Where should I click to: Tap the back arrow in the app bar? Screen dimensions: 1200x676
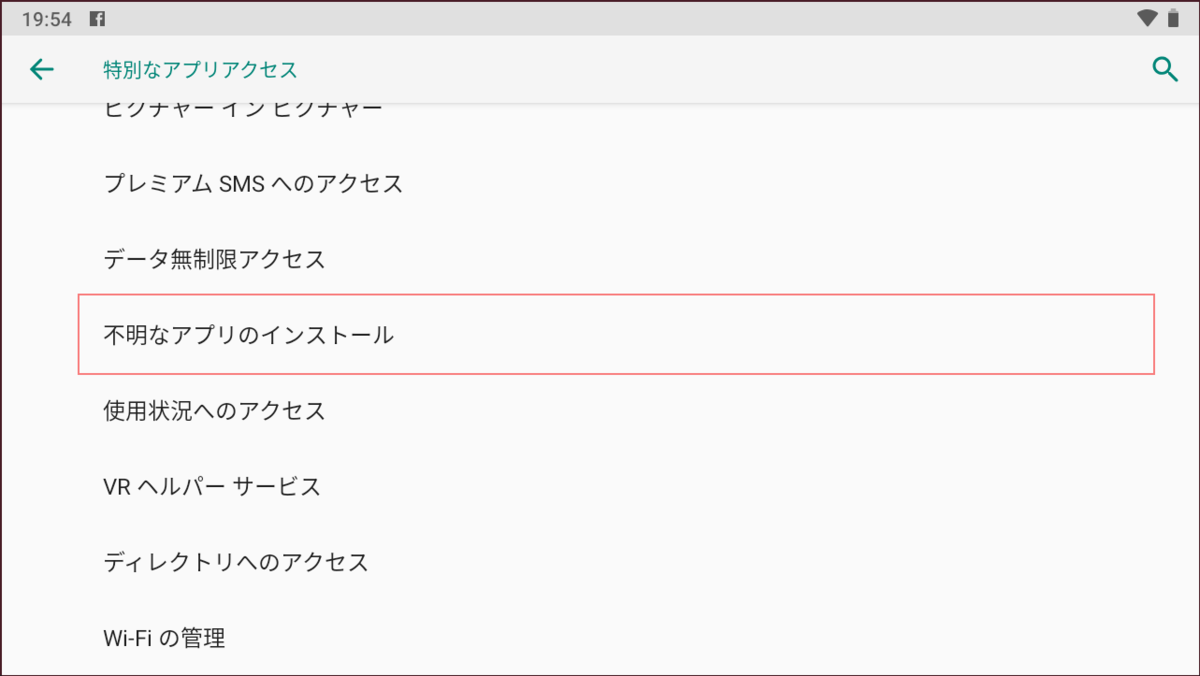click(41, 69)
